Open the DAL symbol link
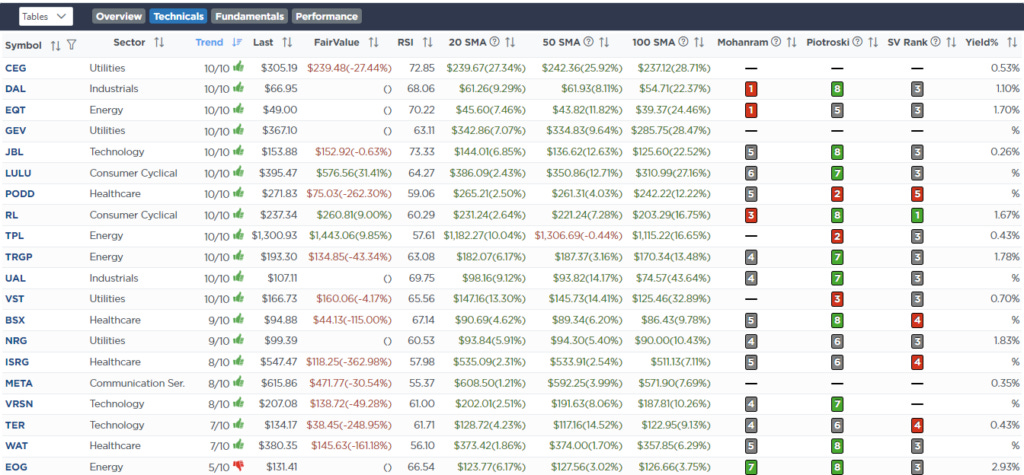Viewport: 1024px width, 475px height. tap(14, 89)
